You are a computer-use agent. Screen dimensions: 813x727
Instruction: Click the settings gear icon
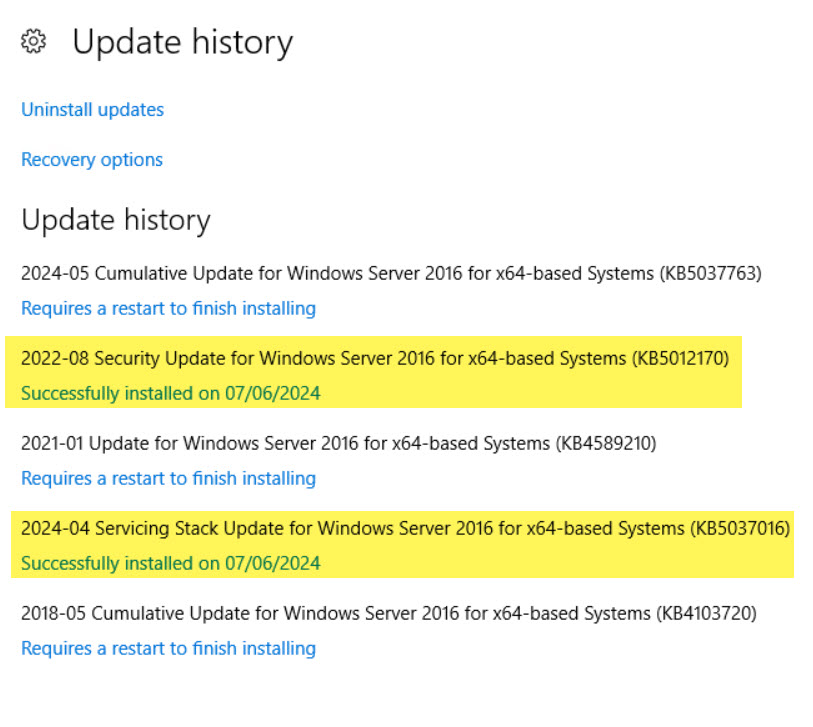coord(34,42)
